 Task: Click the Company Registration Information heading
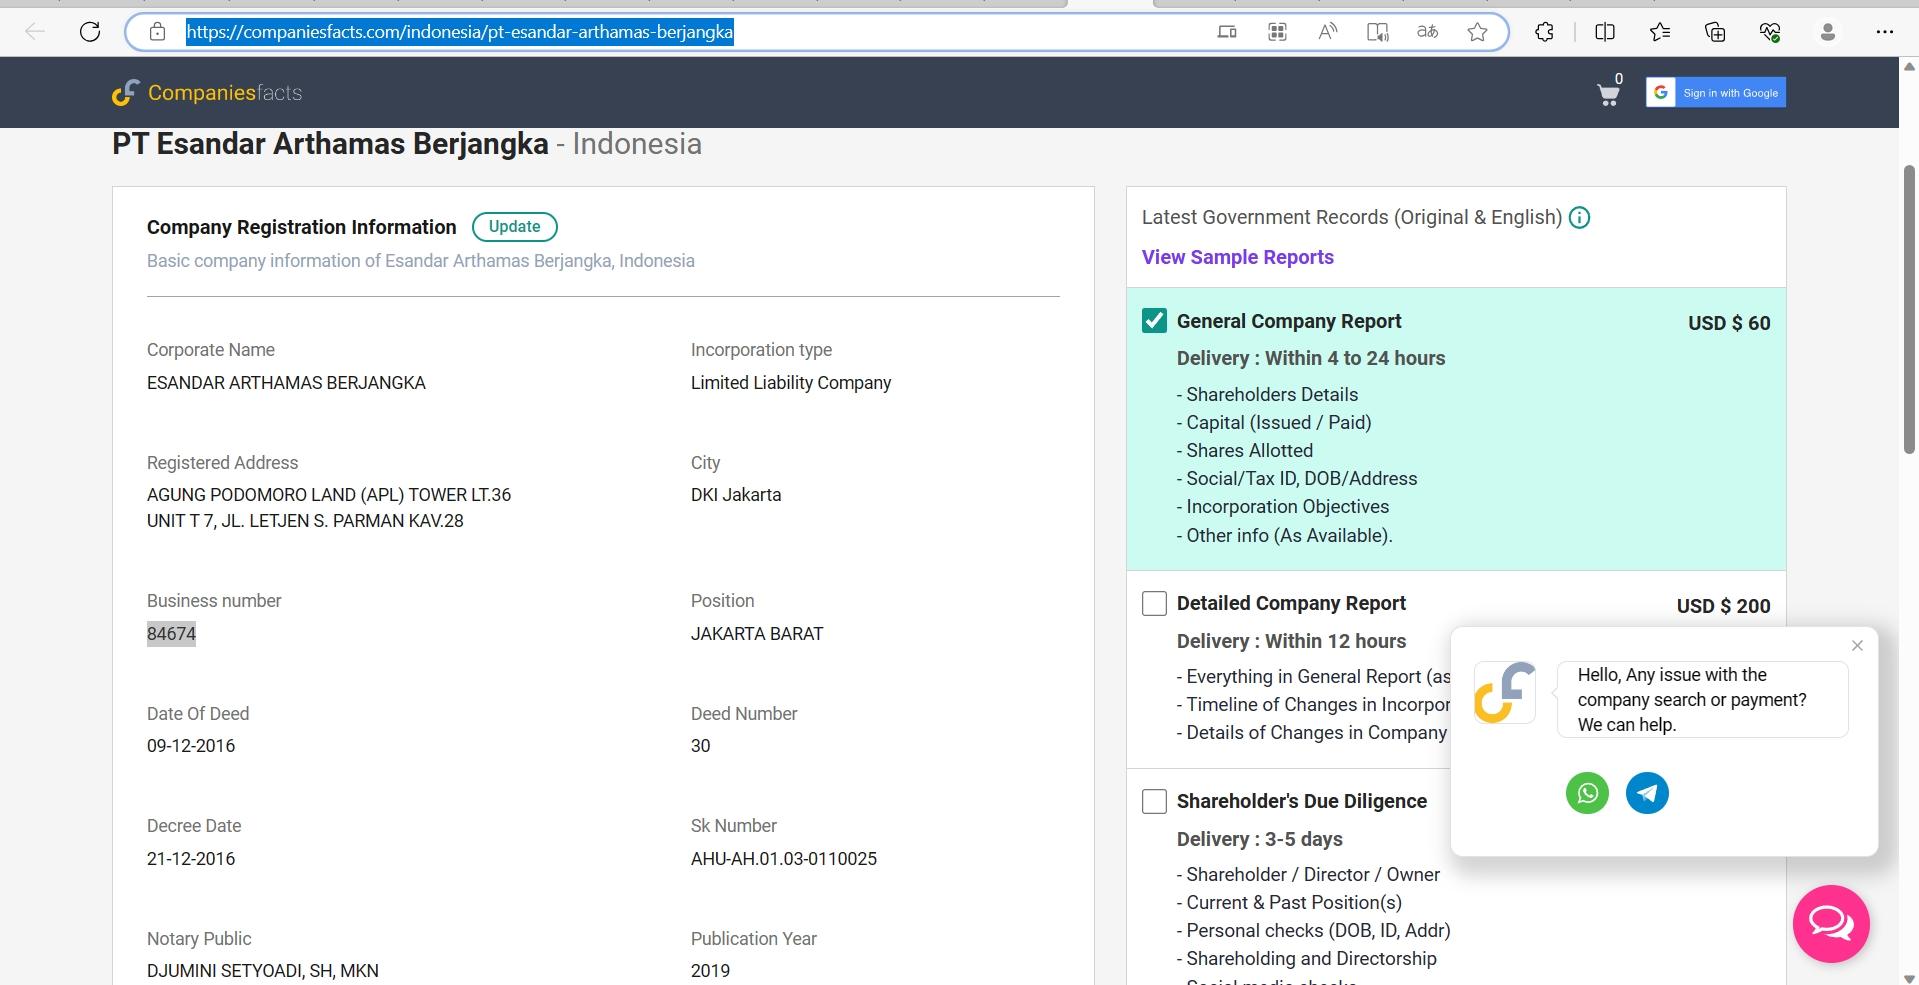302,227
